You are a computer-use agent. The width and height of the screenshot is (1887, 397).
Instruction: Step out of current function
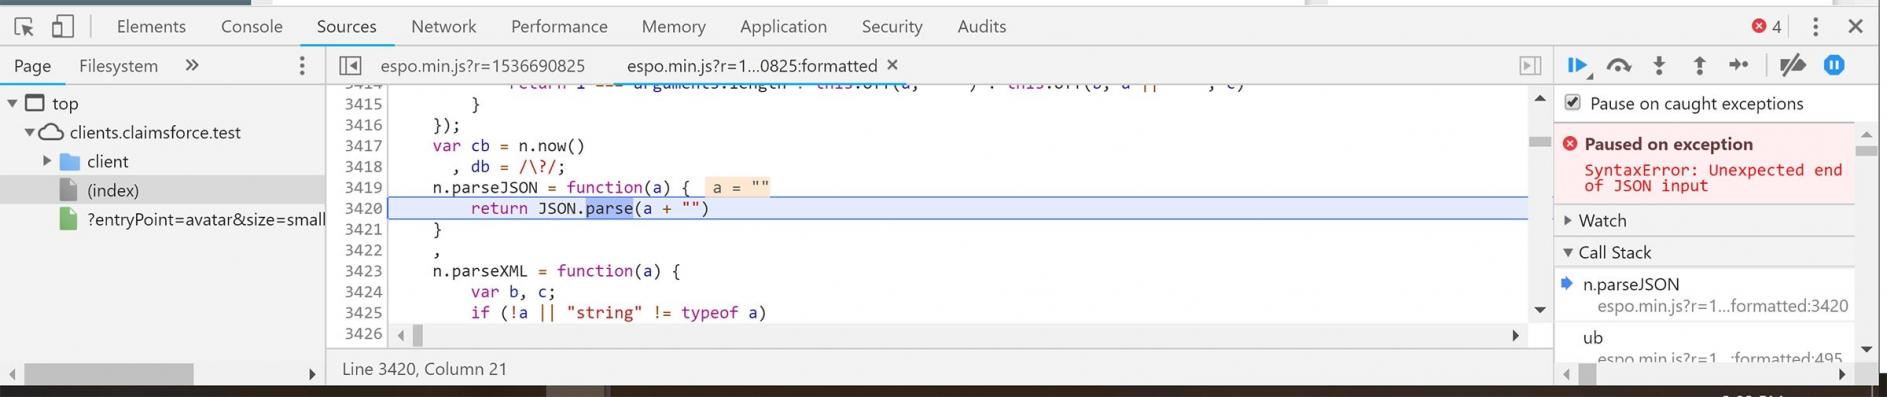1699,65
